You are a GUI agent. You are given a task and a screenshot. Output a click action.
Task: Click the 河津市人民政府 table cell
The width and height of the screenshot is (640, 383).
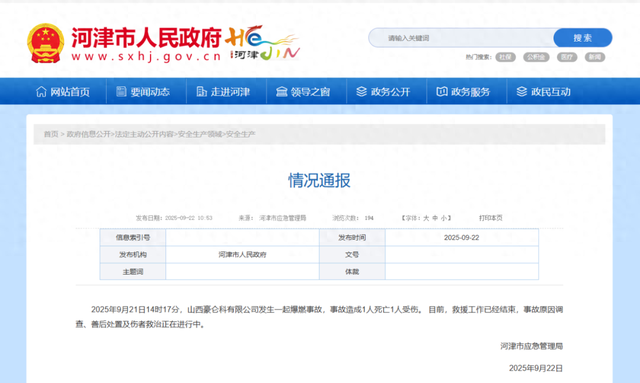(x=242, y=255)
